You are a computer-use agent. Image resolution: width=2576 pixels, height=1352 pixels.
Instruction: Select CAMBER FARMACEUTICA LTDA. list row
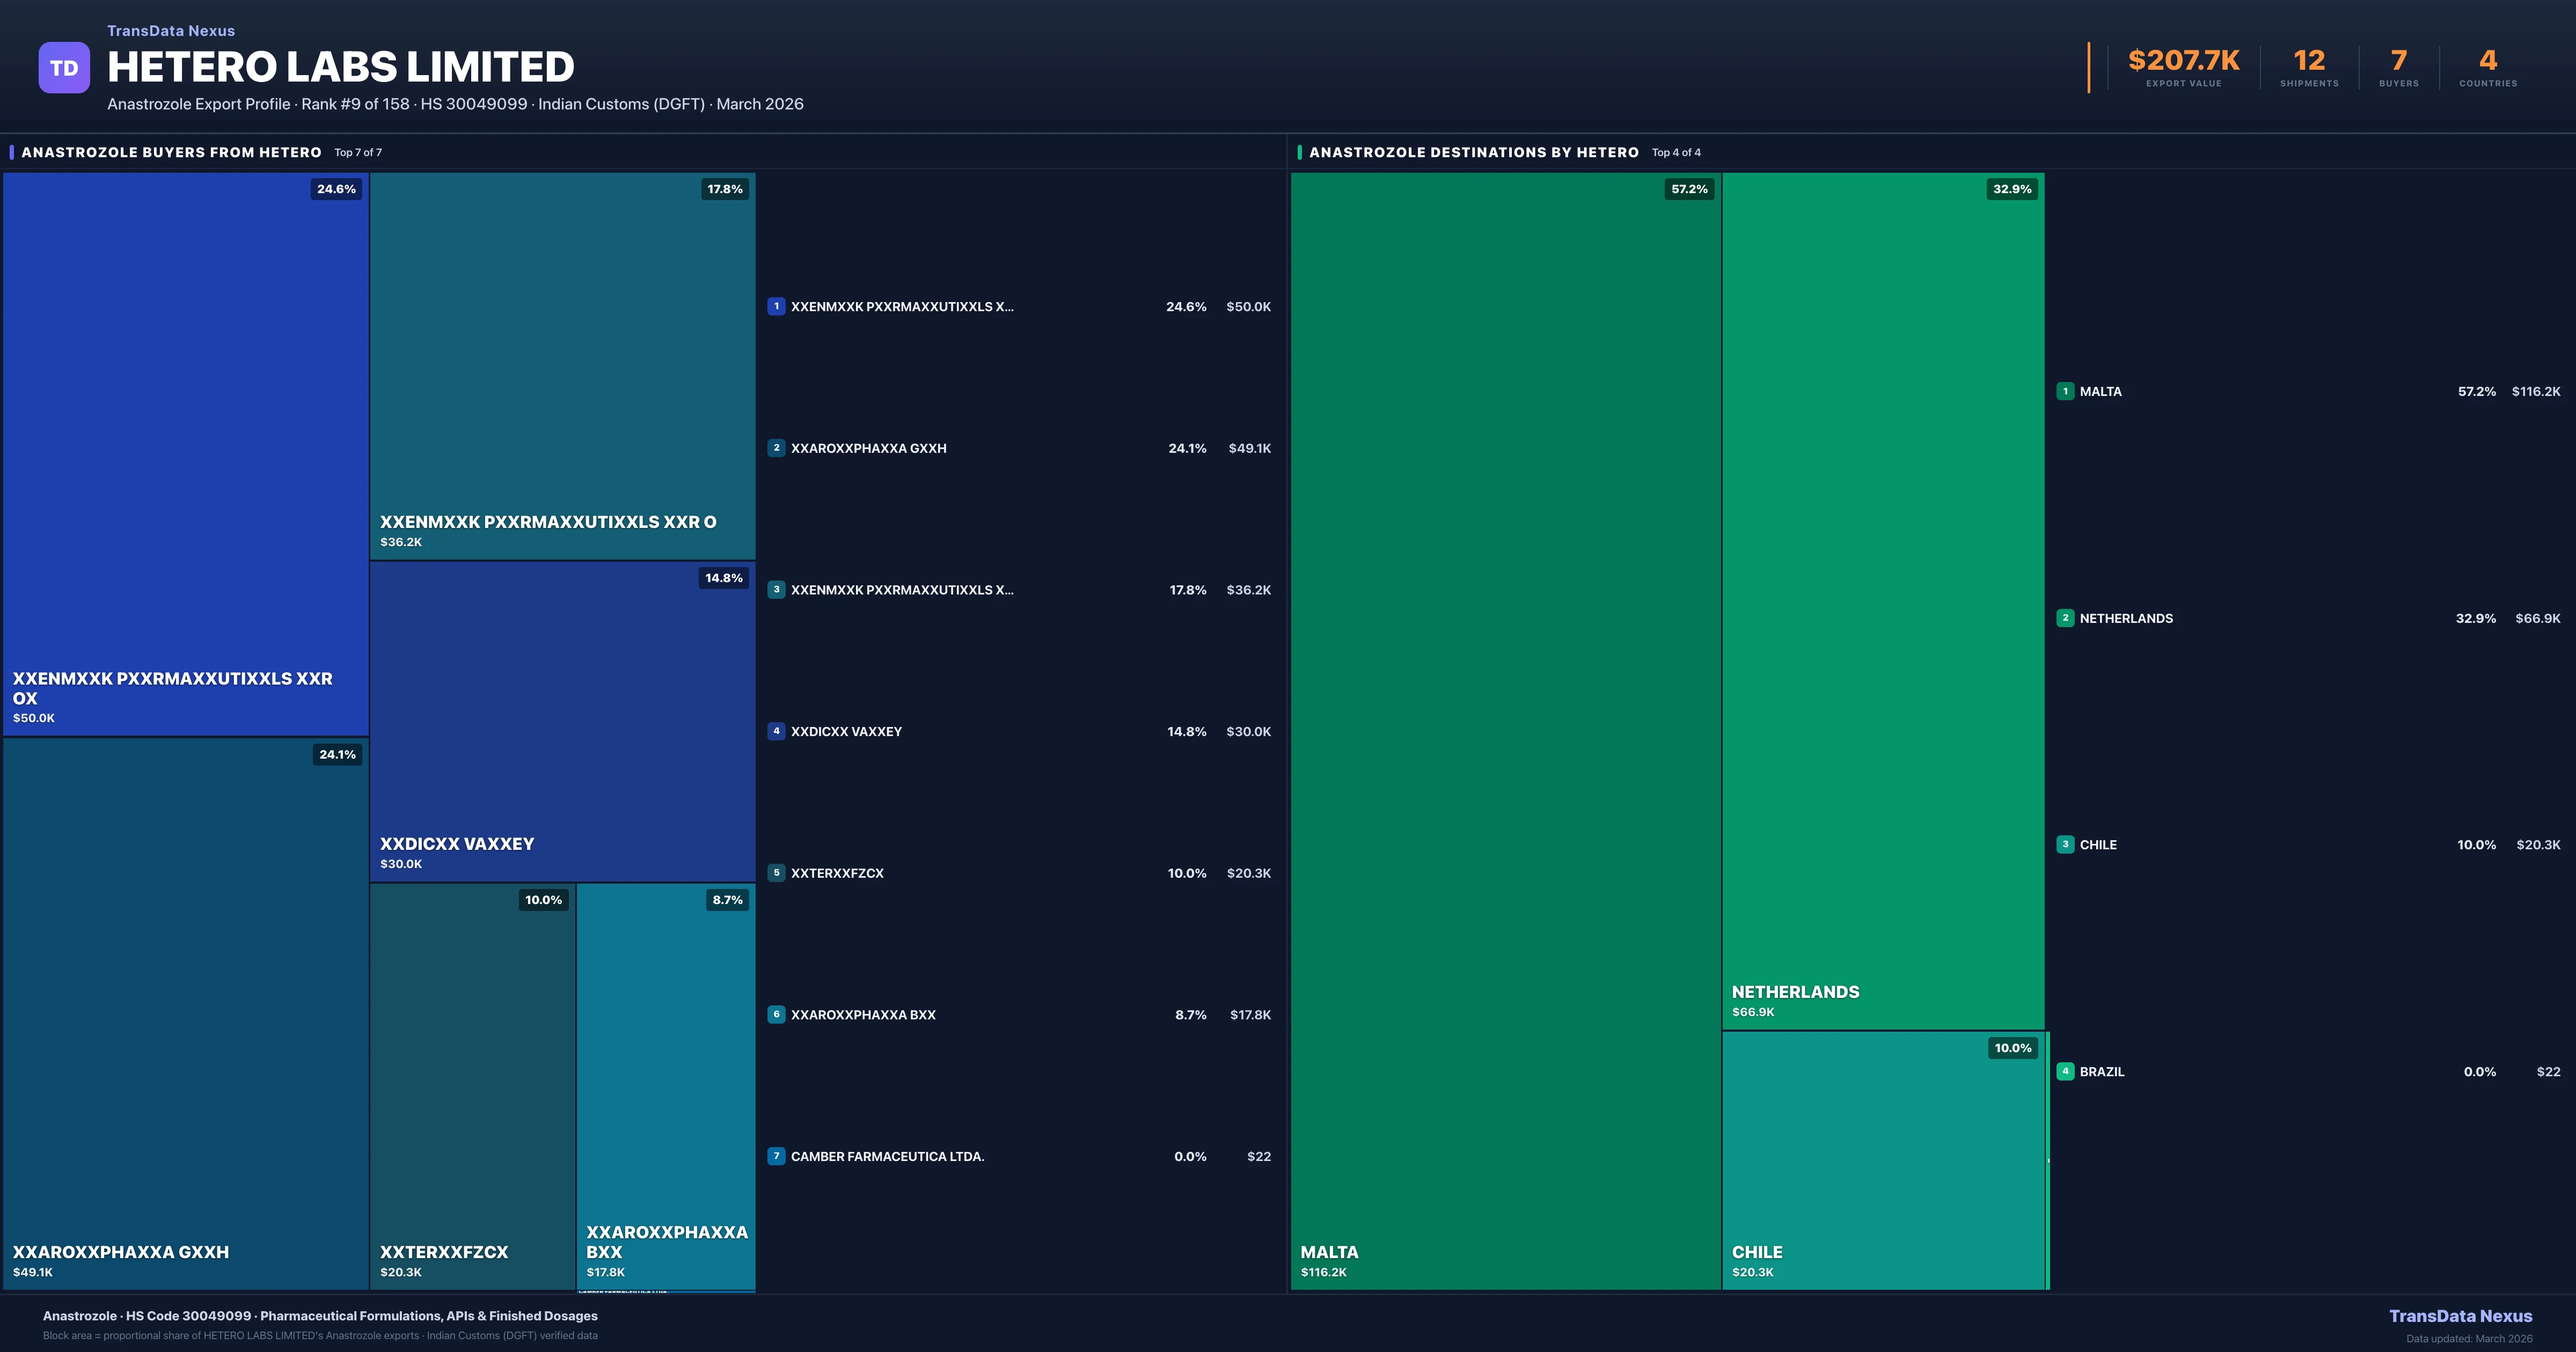[1018, 1156]
